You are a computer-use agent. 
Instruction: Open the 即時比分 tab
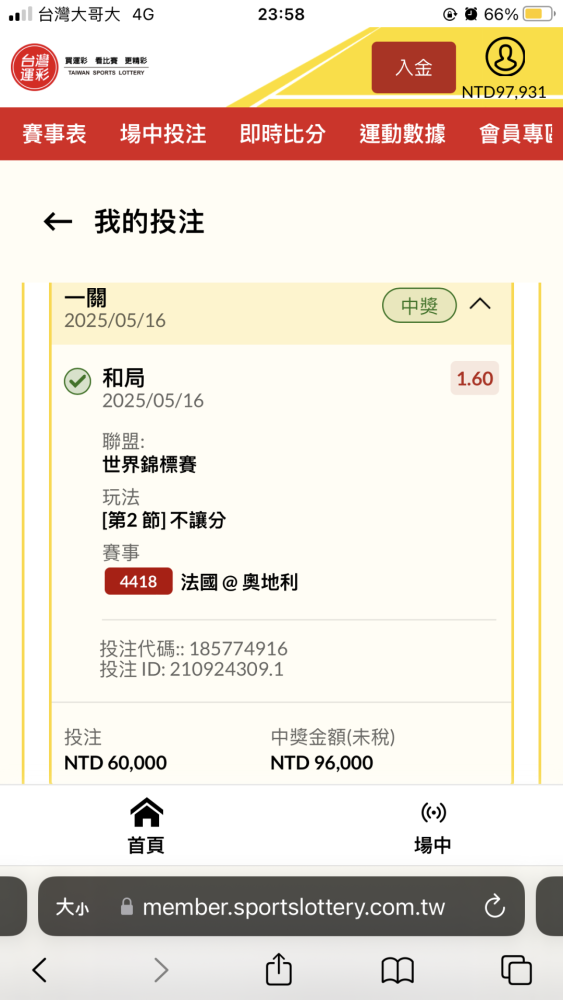pyautogui.click(x=282, y=134)
